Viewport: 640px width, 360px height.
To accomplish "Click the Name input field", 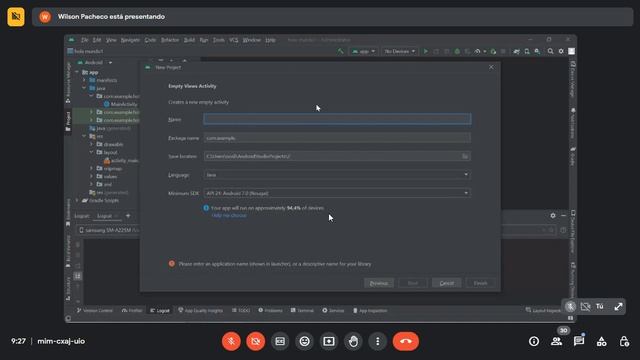I will [x=337, y=119].
